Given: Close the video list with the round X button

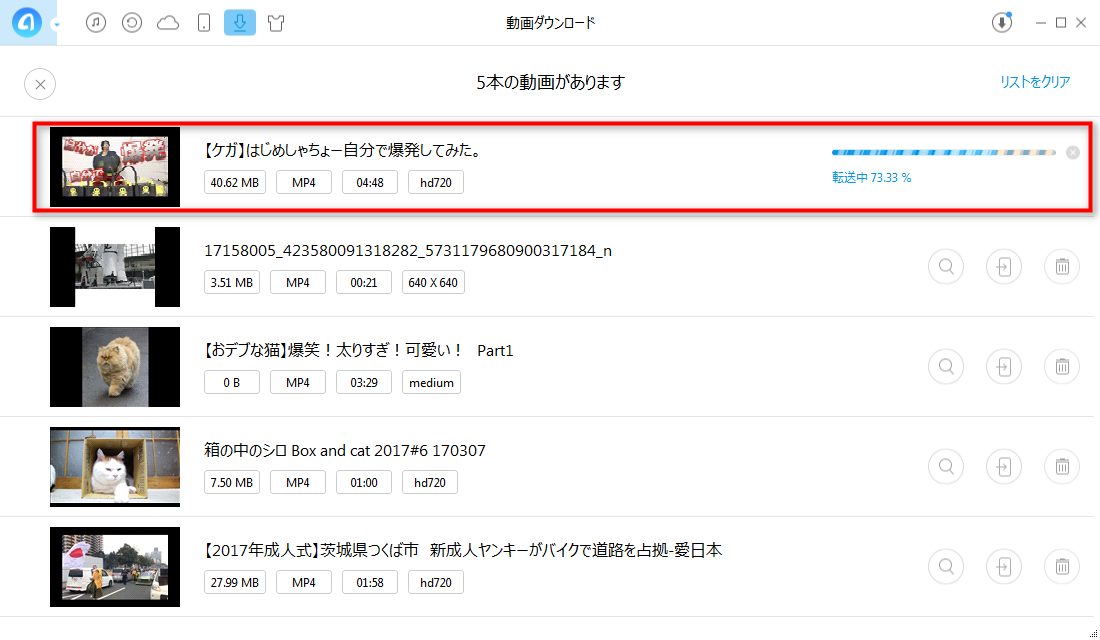Looking at the screenshot, I should [x=40, y=84].
